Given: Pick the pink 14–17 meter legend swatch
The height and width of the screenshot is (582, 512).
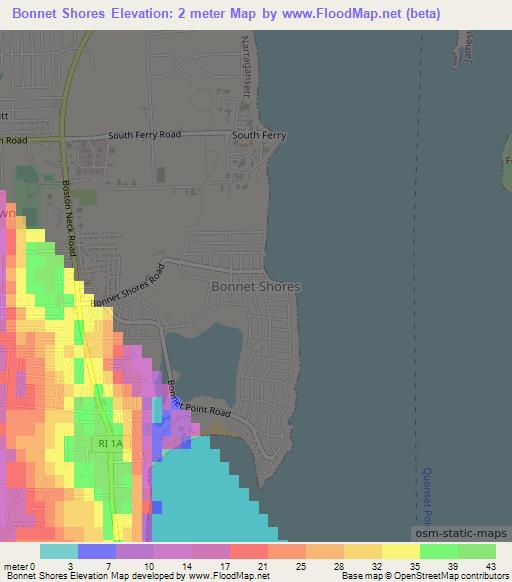Looking at the screenshot, I should point(211,551).
